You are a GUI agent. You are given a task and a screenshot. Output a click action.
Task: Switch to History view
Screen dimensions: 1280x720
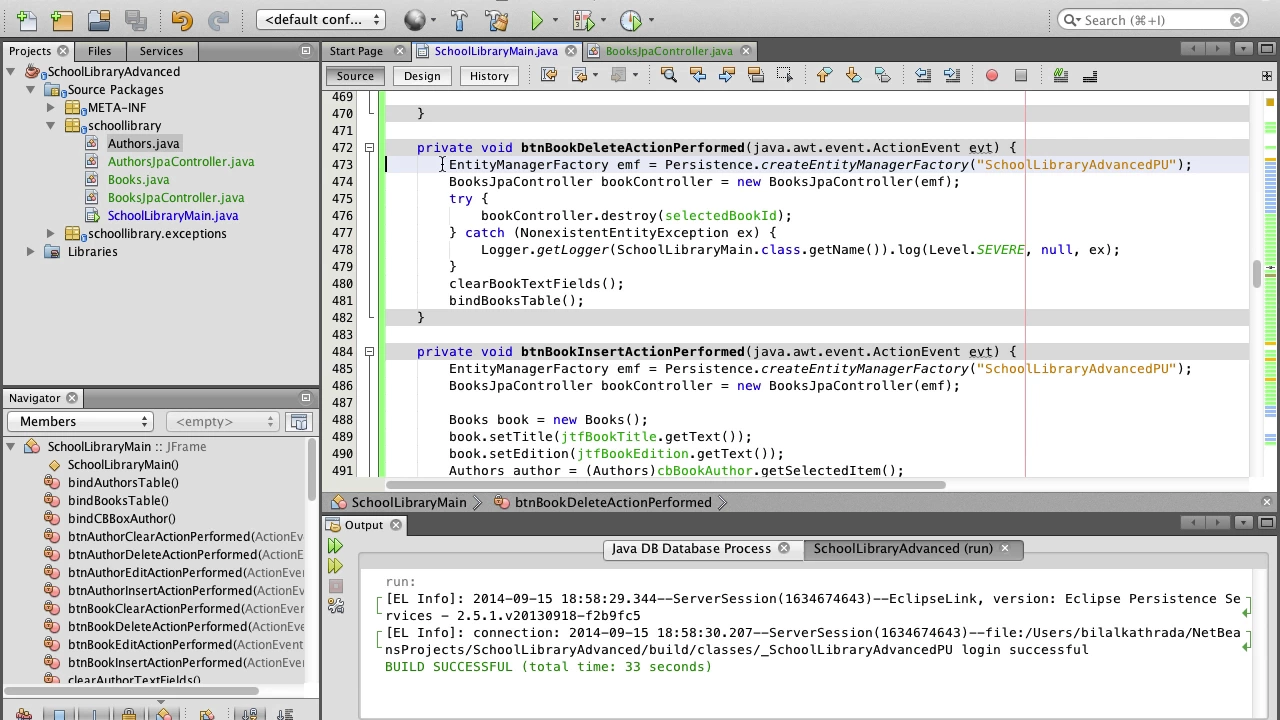489,76
